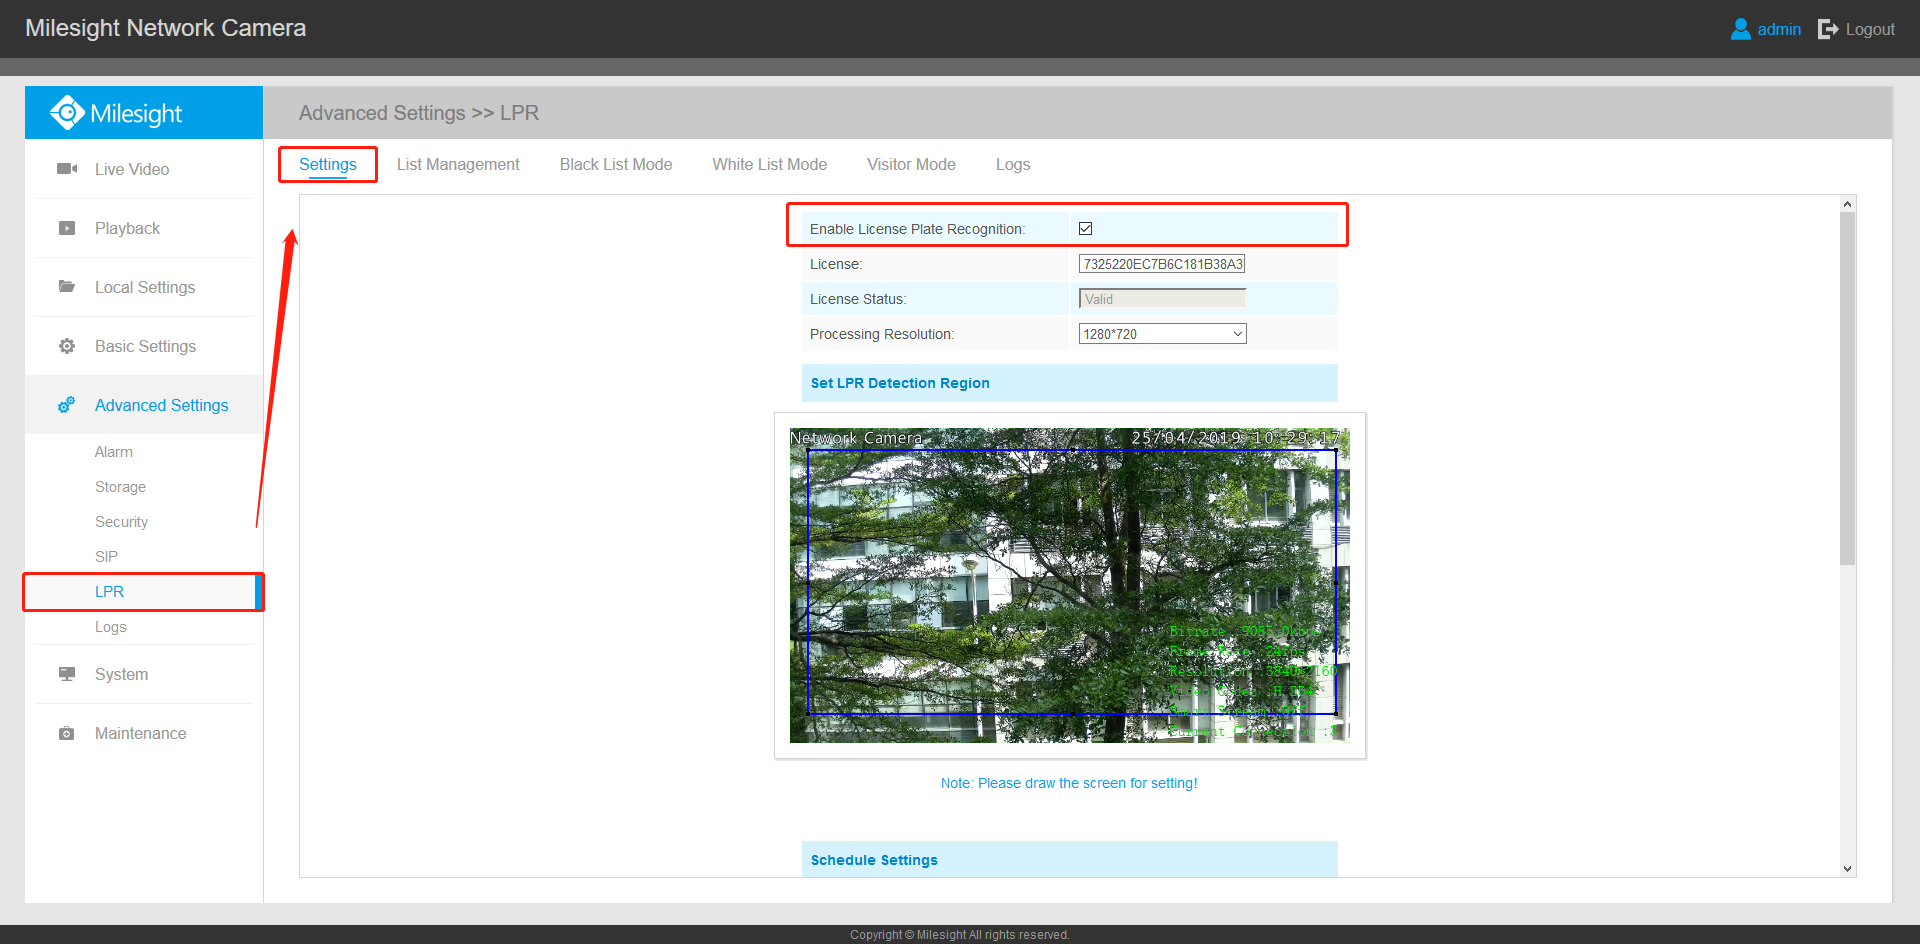1920x944 pixels.
Task: Click the Playback play icon
Action: click(x=67, y=228)
